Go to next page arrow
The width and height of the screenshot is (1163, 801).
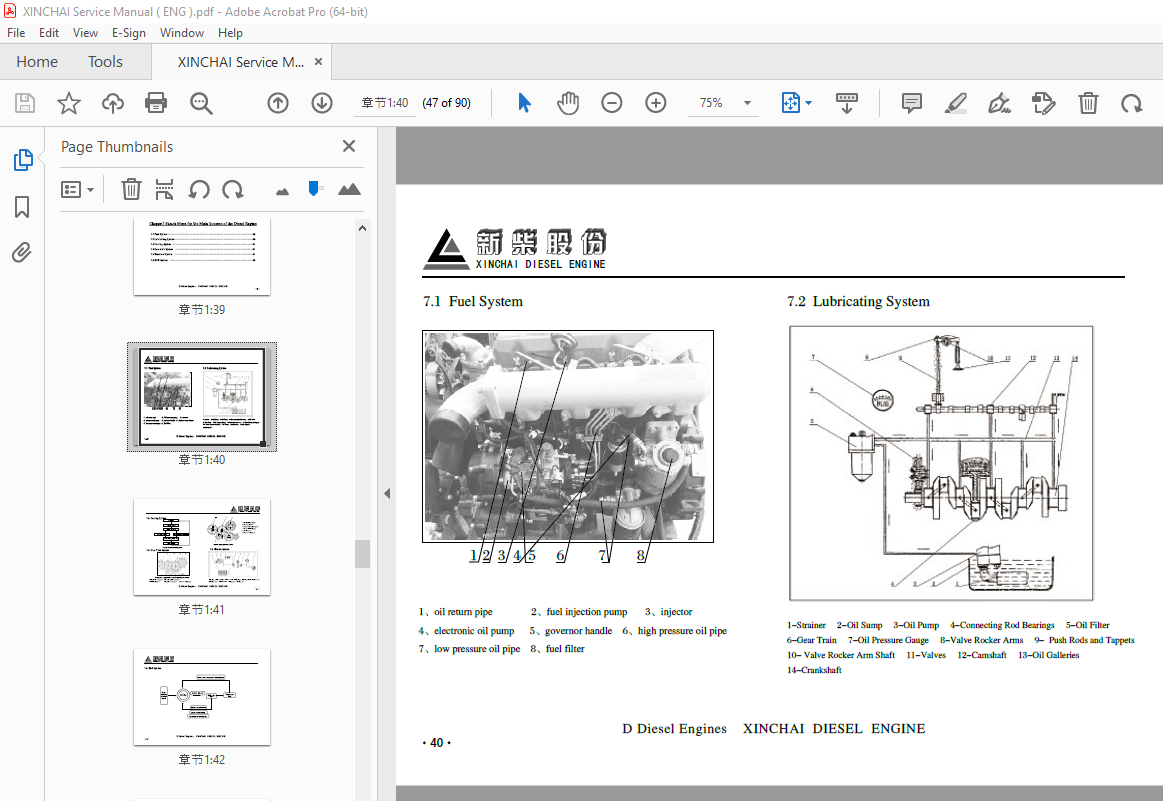pos(322,103)
